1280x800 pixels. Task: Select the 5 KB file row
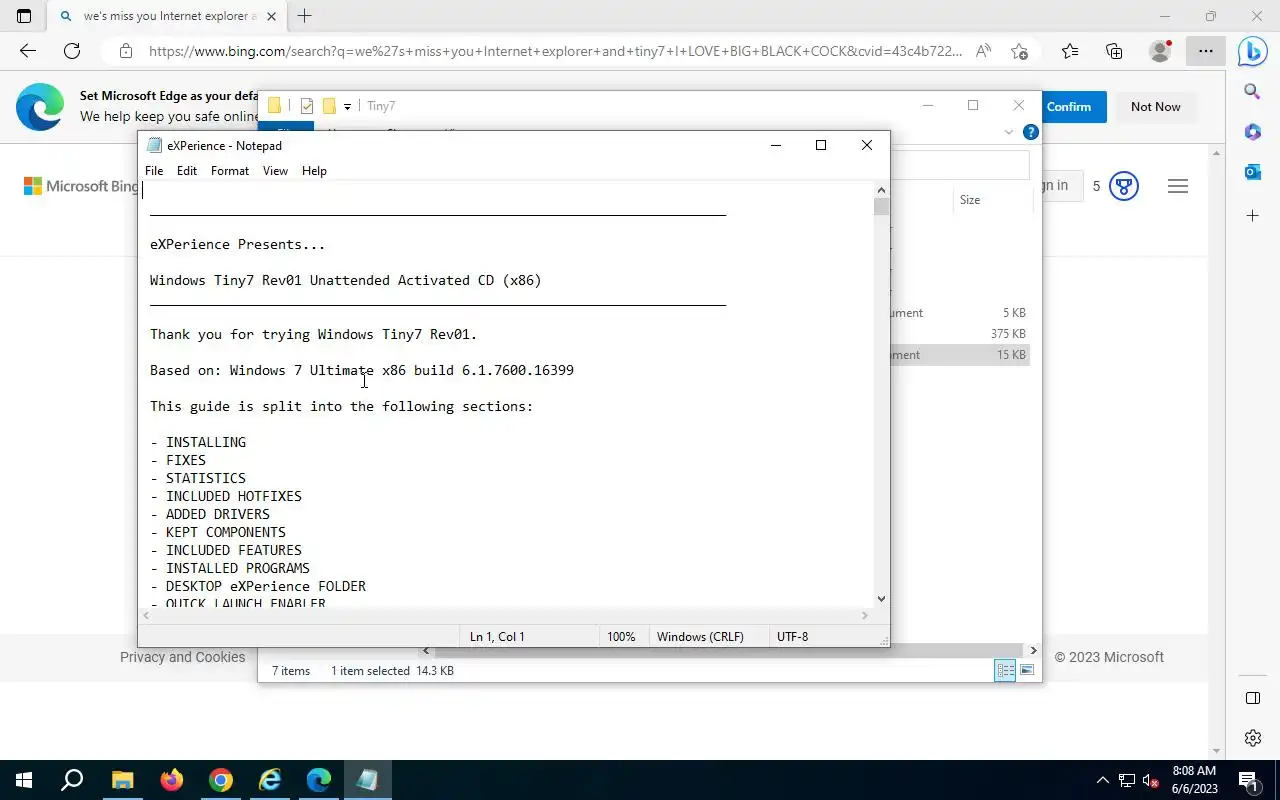click(959, 313)
